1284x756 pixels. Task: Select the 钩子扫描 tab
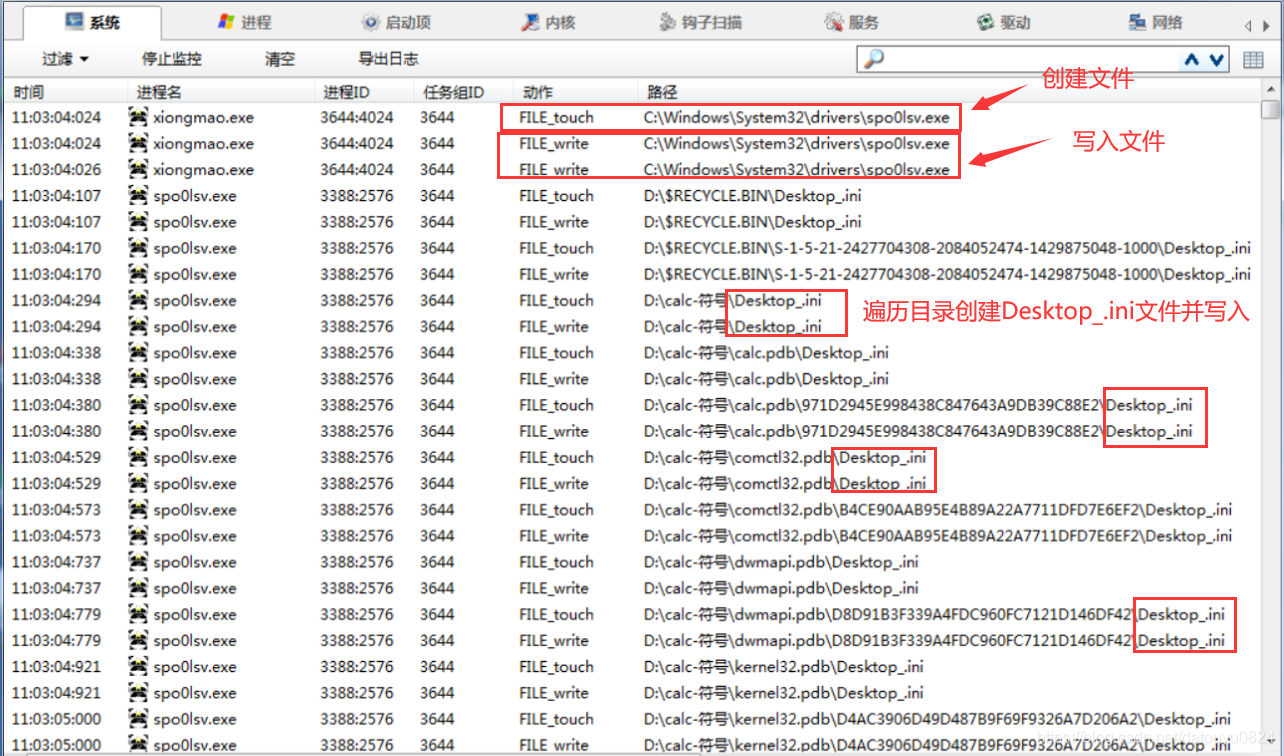(x=700, y=22)
